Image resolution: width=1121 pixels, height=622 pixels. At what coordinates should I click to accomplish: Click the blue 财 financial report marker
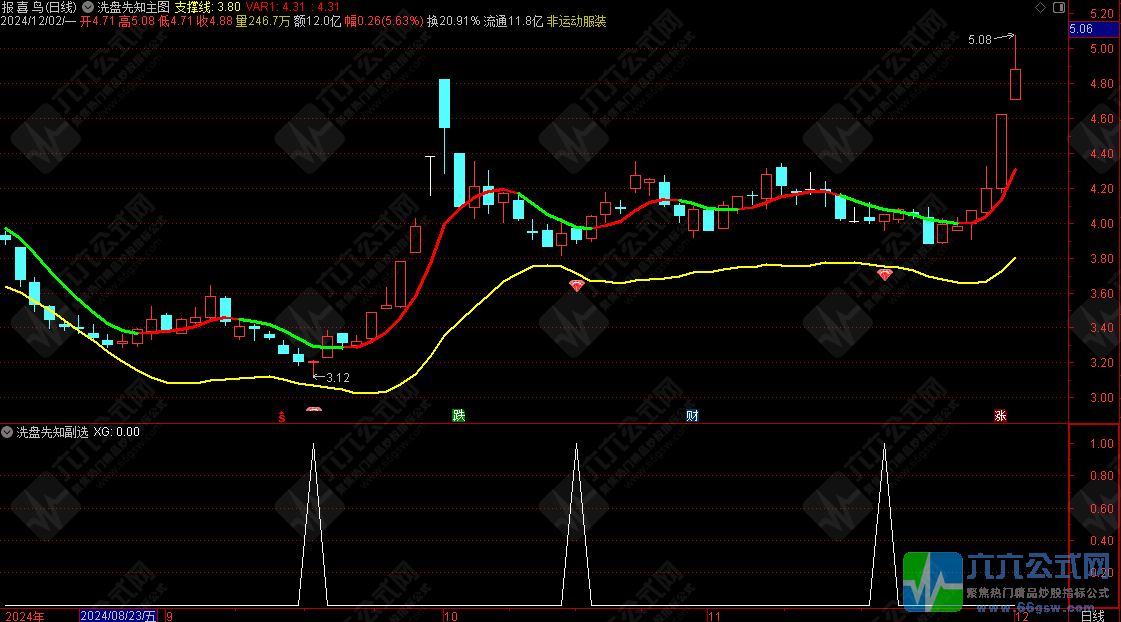pyautogui.click(x=692, y=415)
